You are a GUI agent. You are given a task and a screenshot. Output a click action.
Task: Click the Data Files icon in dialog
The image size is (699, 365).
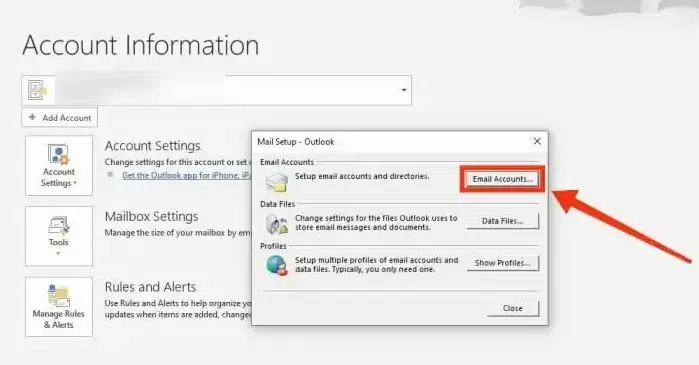point(276,223)
